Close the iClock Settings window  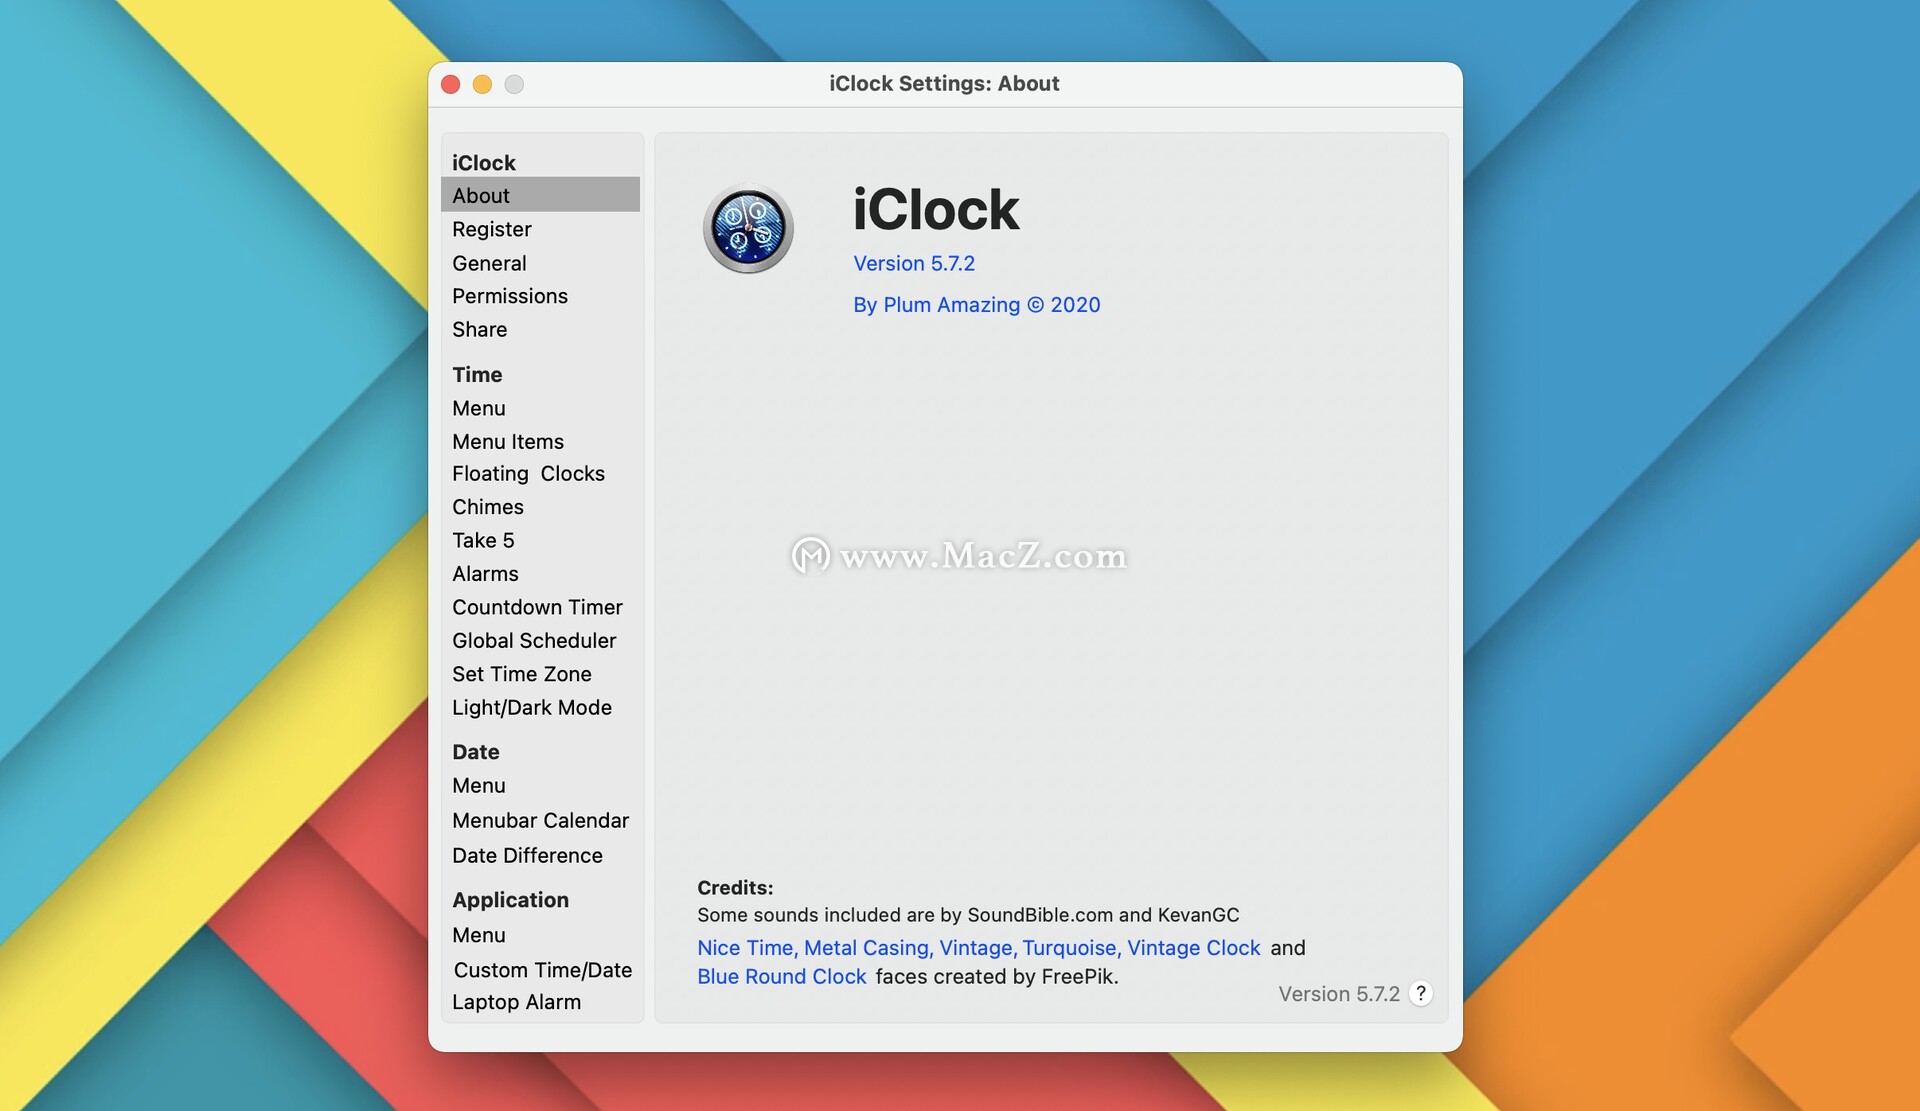(450, 84)
